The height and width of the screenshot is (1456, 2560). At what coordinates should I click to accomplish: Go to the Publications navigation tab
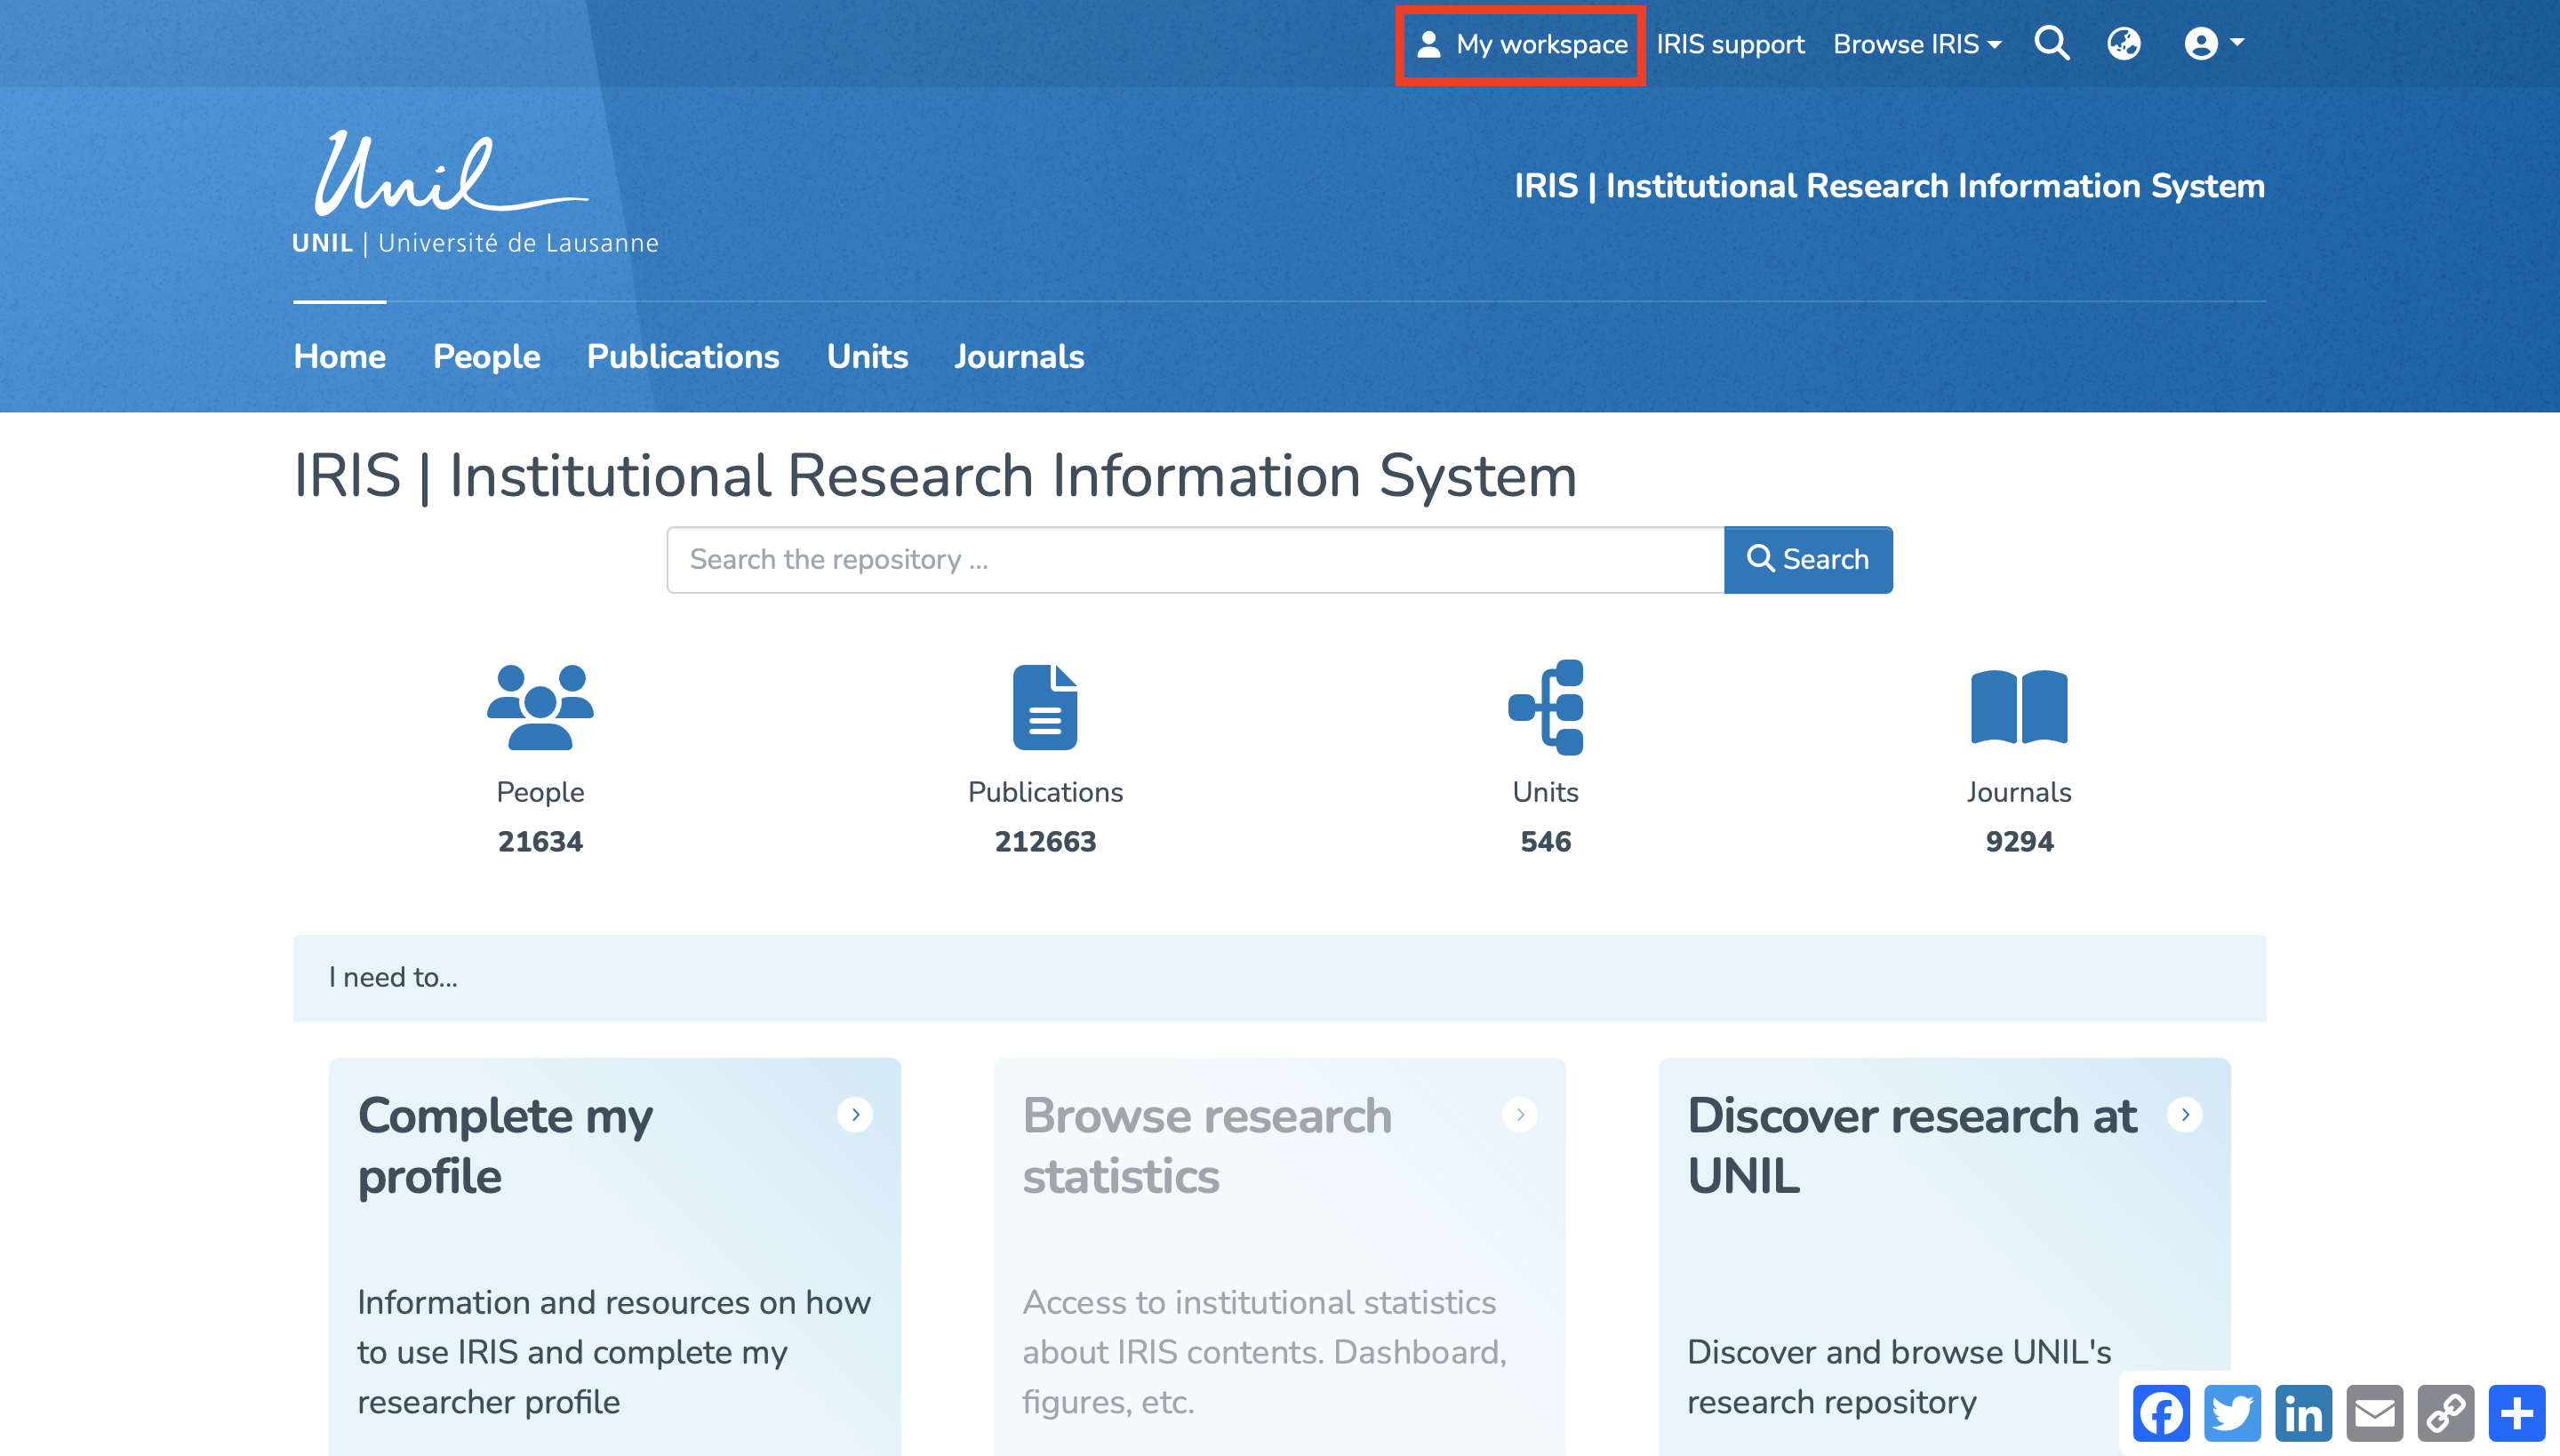click(682, 356)
